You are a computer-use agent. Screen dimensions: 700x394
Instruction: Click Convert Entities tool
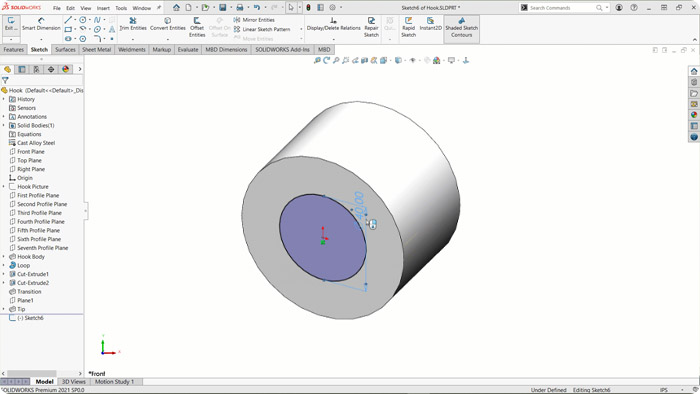point(167,24)
